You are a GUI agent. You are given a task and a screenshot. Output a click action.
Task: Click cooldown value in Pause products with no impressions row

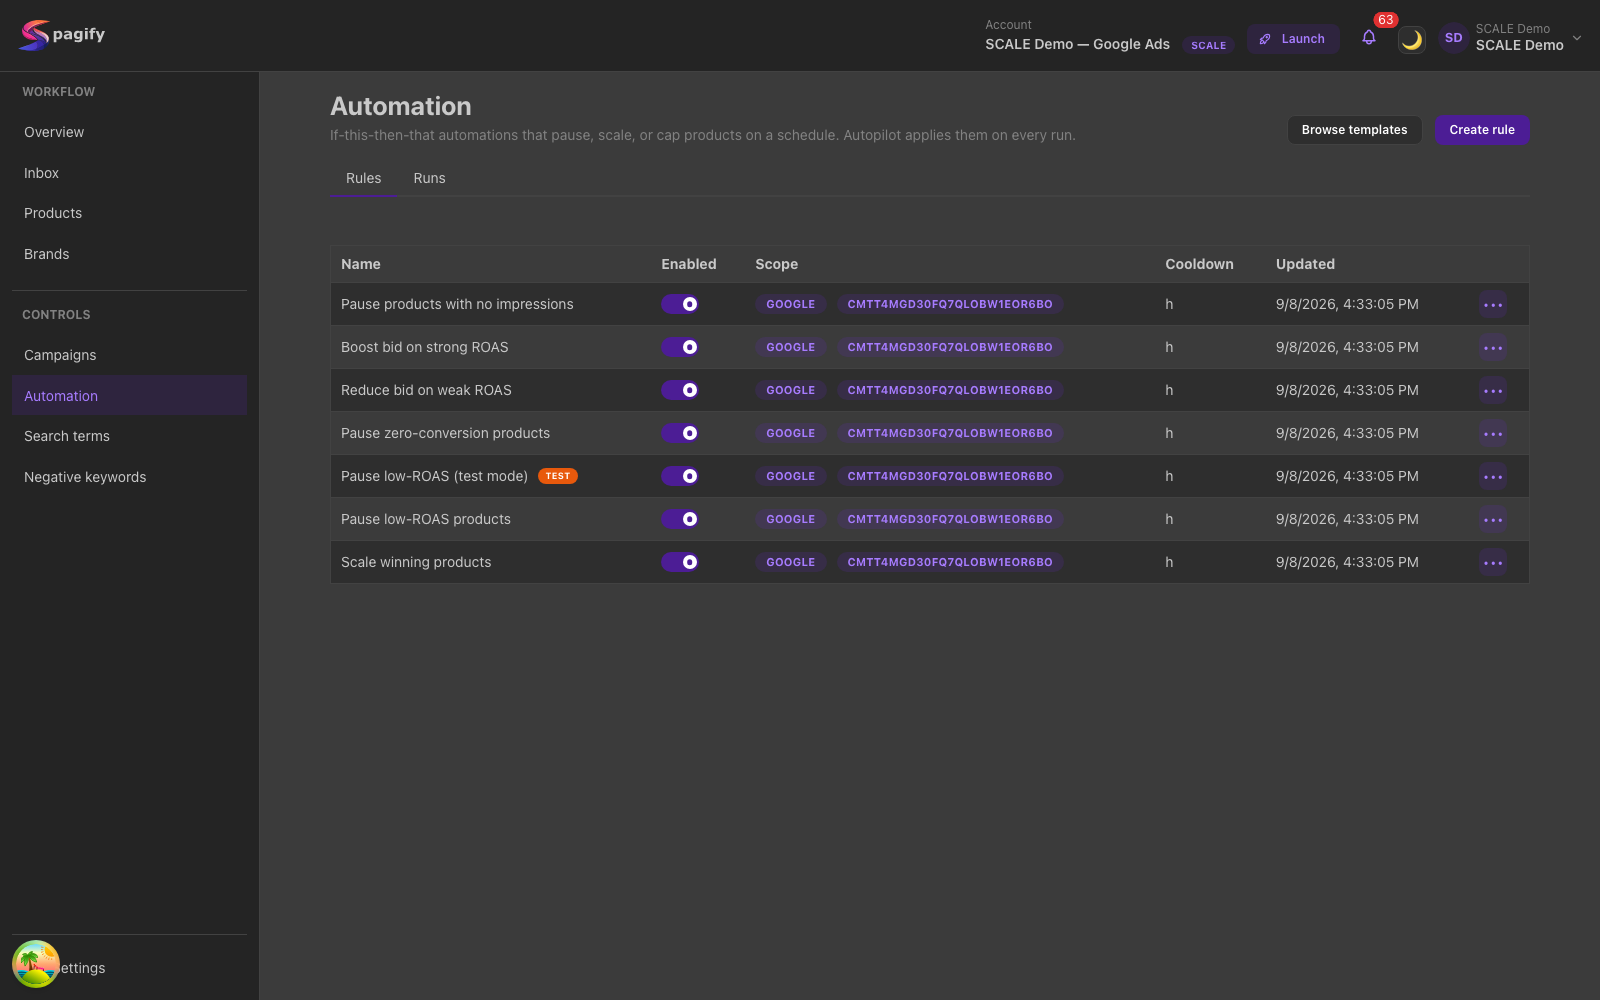click(x=1169, y=304)
